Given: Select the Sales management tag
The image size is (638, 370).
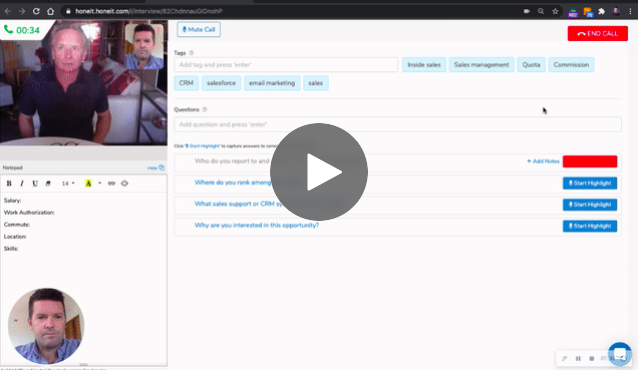Looking at the screenshot, I should pos(481,65).
